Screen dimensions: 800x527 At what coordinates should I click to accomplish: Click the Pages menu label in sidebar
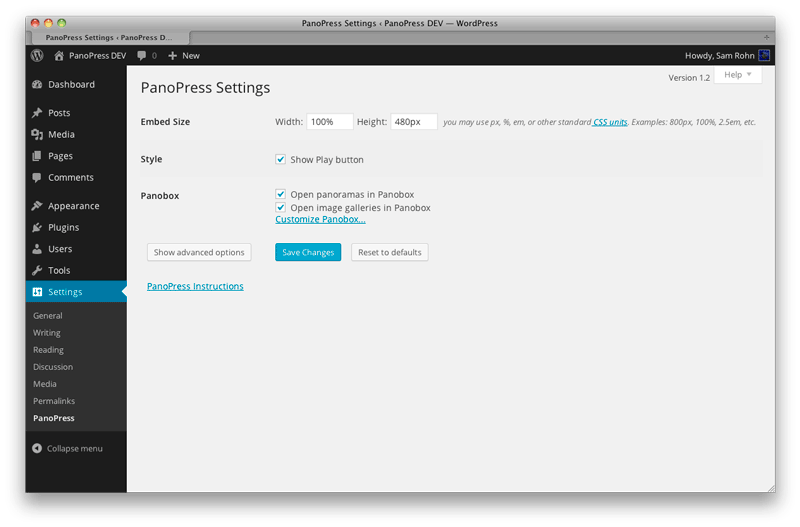[x=60, y=156]
